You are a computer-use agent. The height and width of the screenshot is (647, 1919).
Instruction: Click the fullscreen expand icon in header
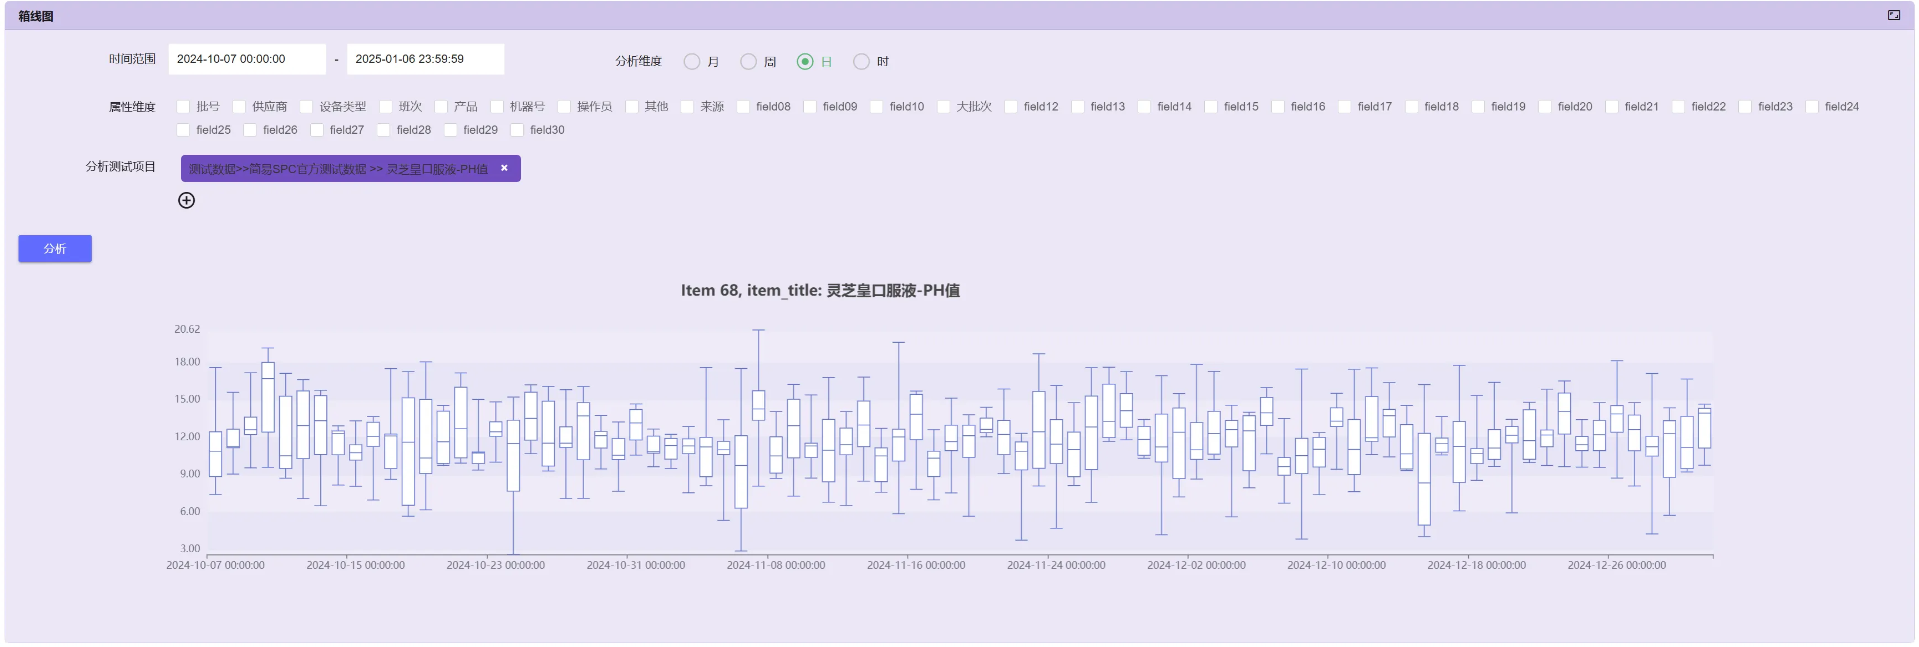pos(1893,15)
